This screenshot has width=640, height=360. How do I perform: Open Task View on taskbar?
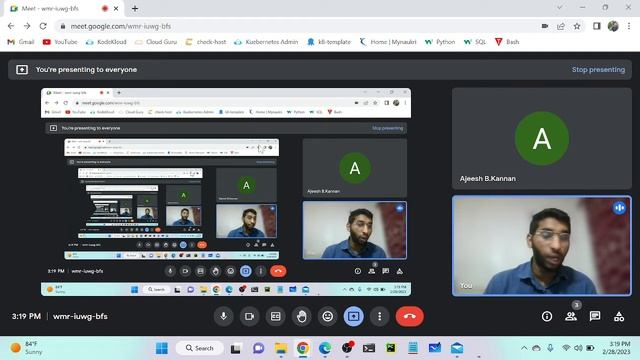pos(236,348)
